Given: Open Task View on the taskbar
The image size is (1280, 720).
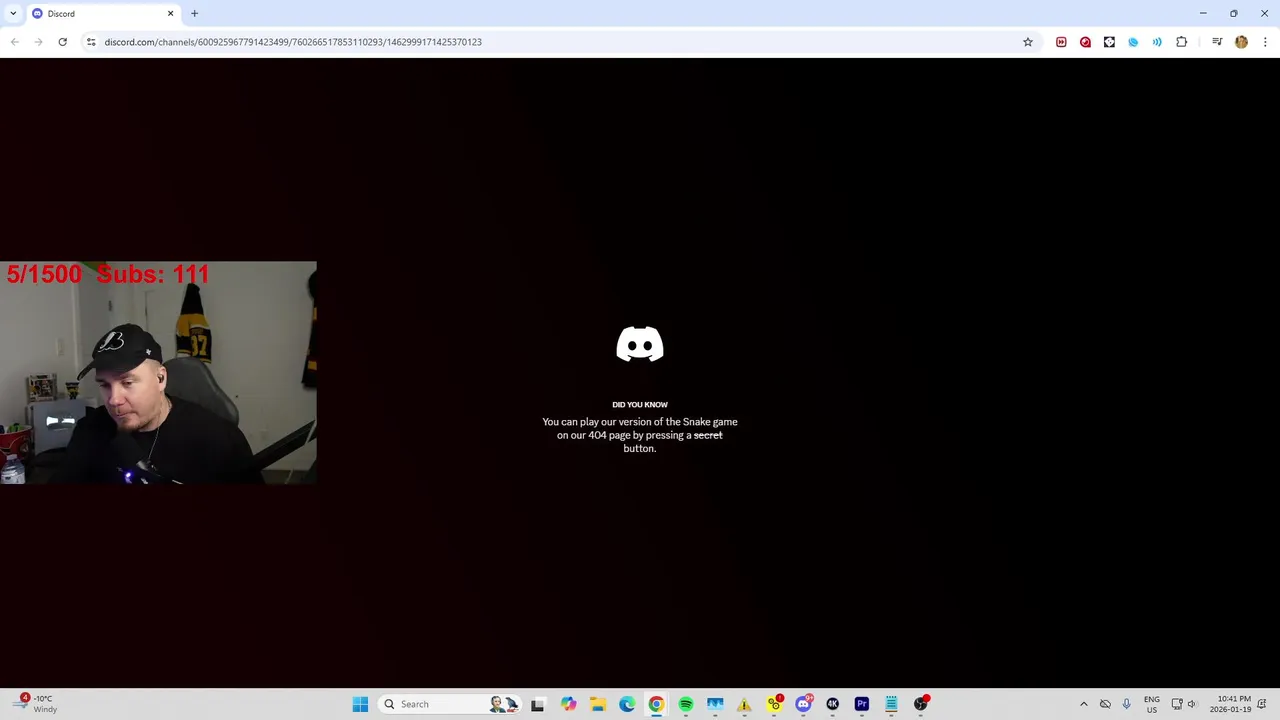Looking at the screenshot, I should [537, 704].
